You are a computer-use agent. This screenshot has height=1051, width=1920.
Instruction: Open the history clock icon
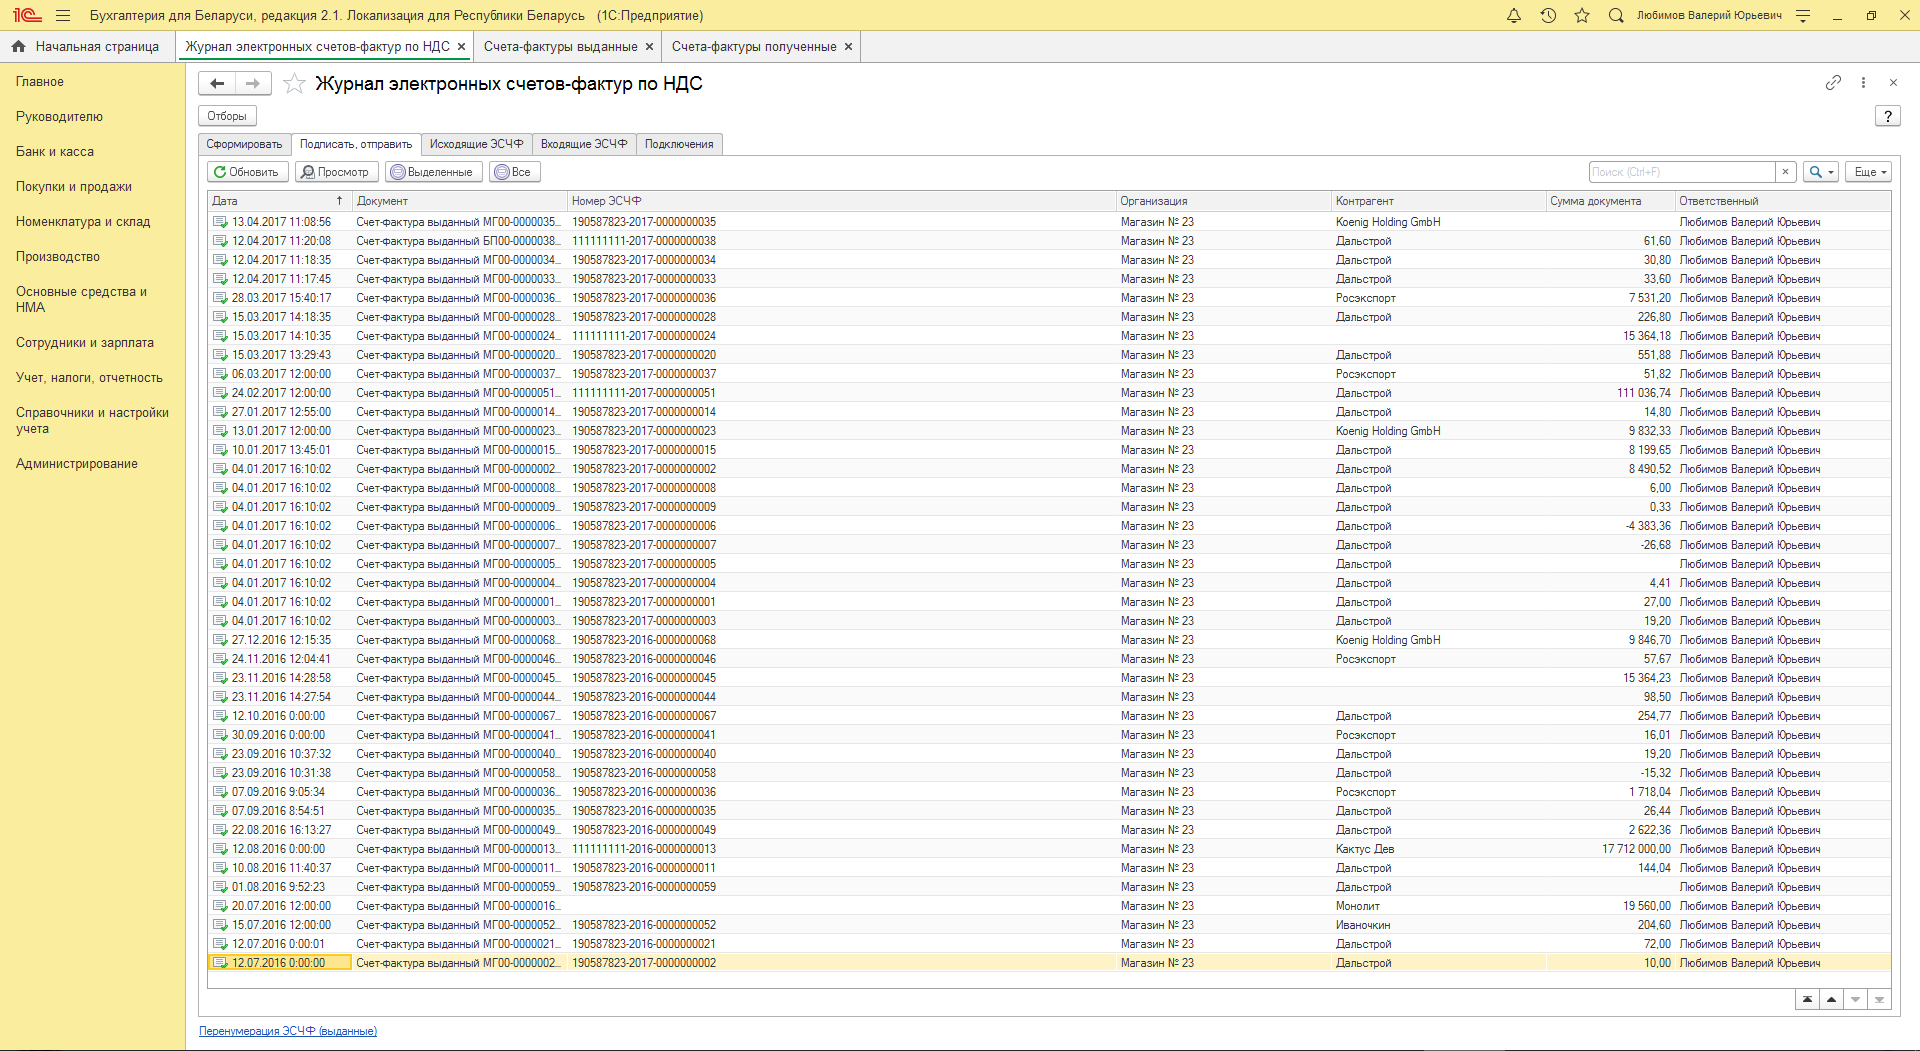click(1548, 16)
